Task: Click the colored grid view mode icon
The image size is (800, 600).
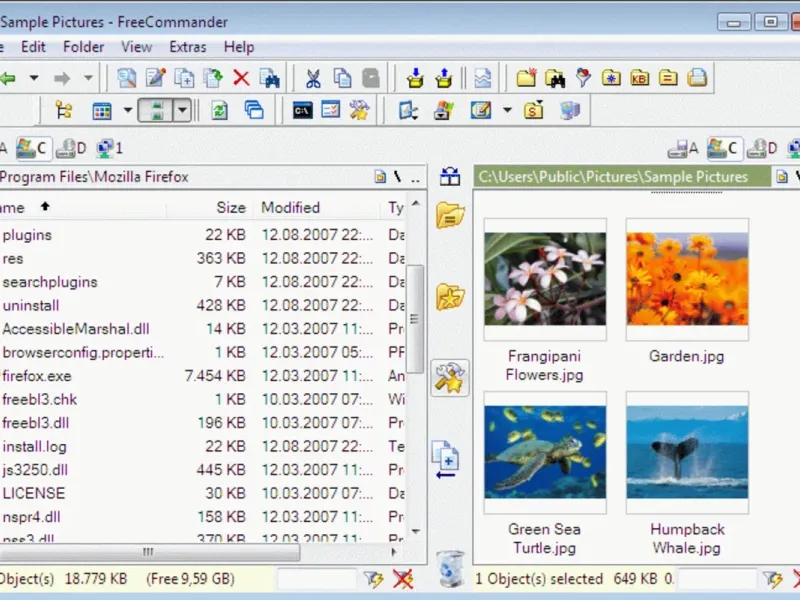Action: tap(102, 110)
